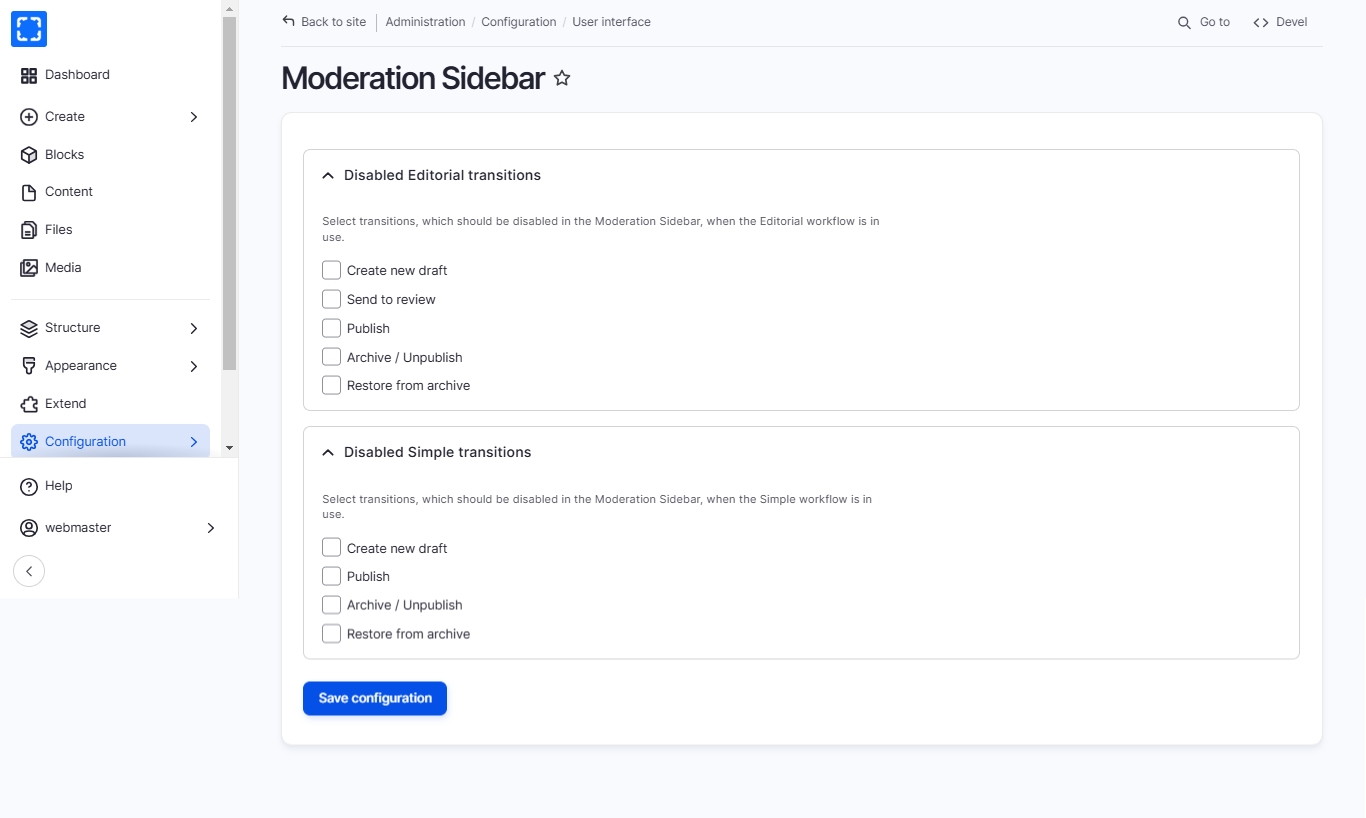
Task: Tick Simple workflow Publish checkbox
Action: 332,576
